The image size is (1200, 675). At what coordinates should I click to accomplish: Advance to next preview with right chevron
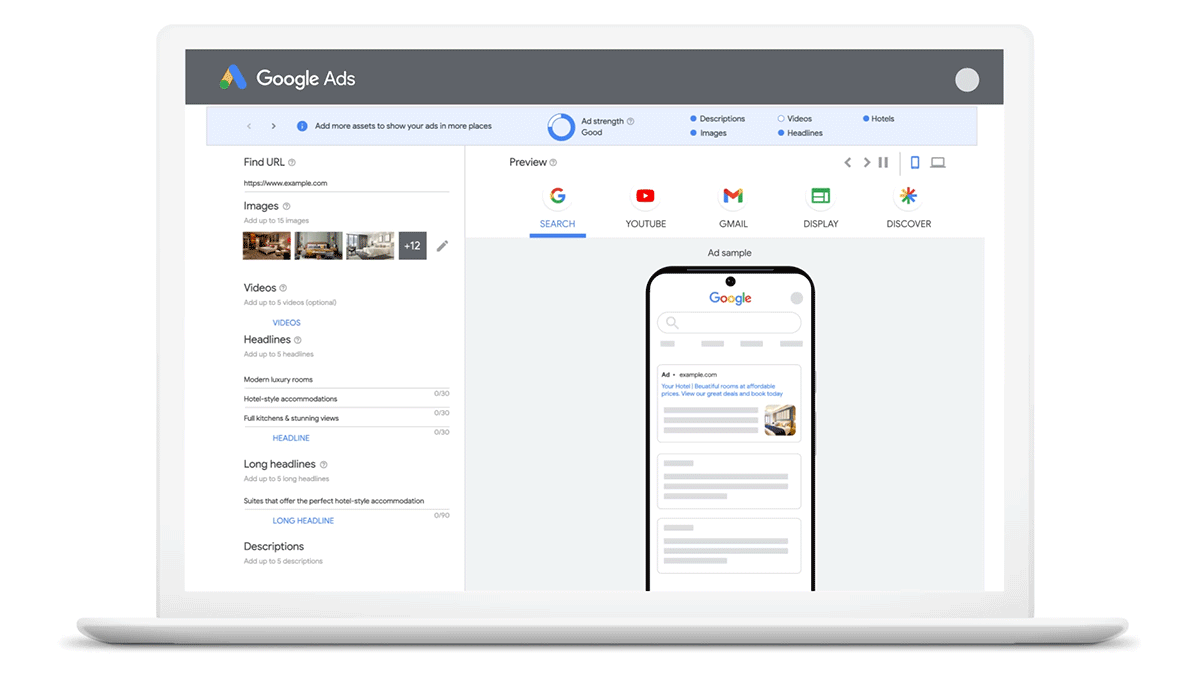tap(866, 162)
